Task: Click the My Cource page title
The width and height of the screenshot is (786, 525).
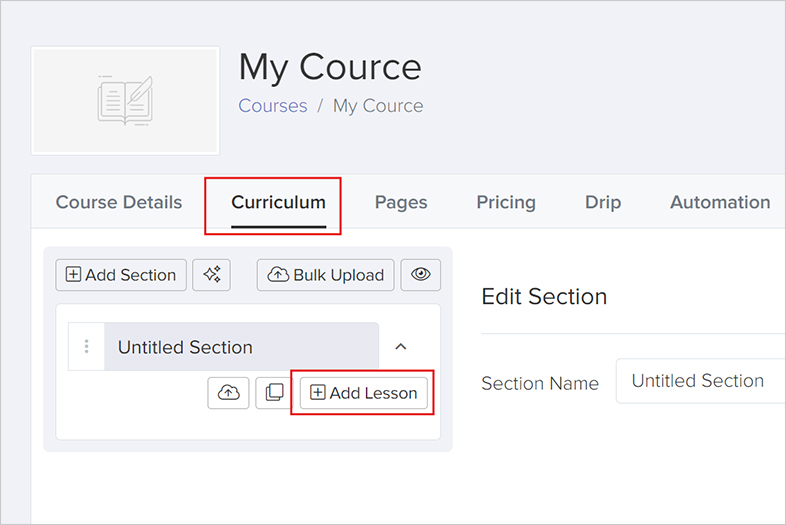Action: 330,67
